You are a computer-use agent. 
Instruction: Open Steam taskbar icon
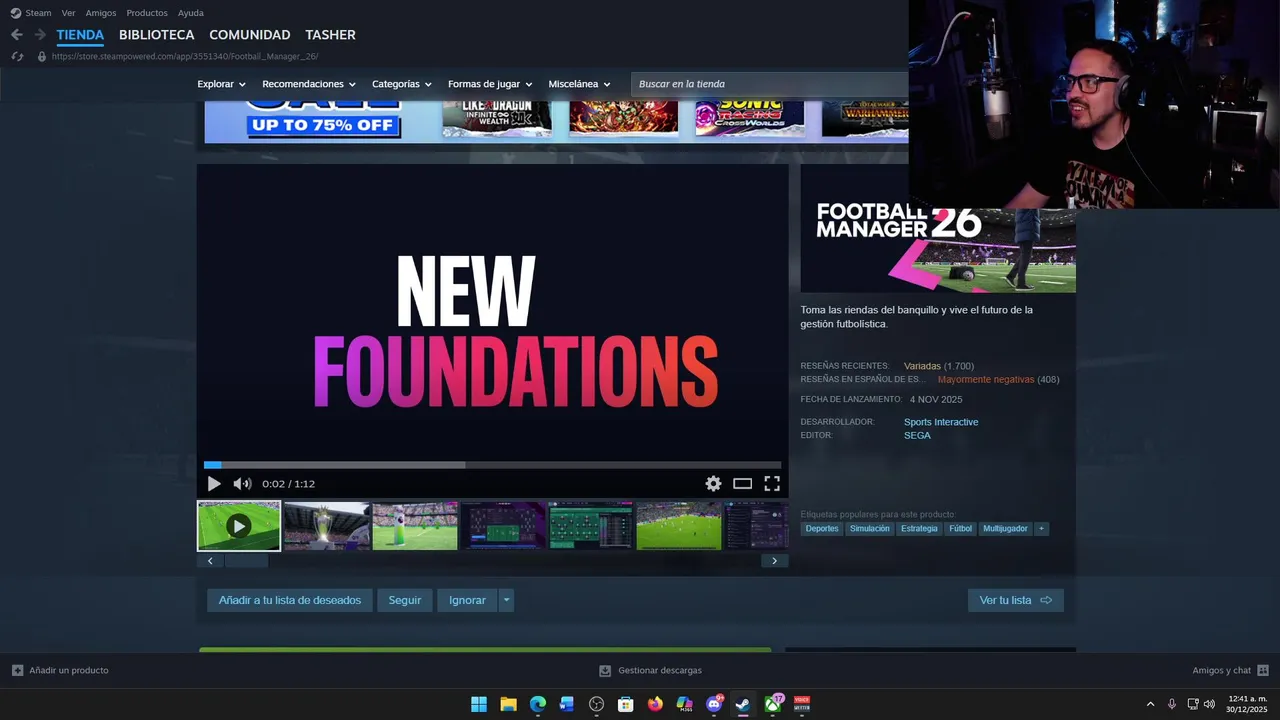coord(743,704)
